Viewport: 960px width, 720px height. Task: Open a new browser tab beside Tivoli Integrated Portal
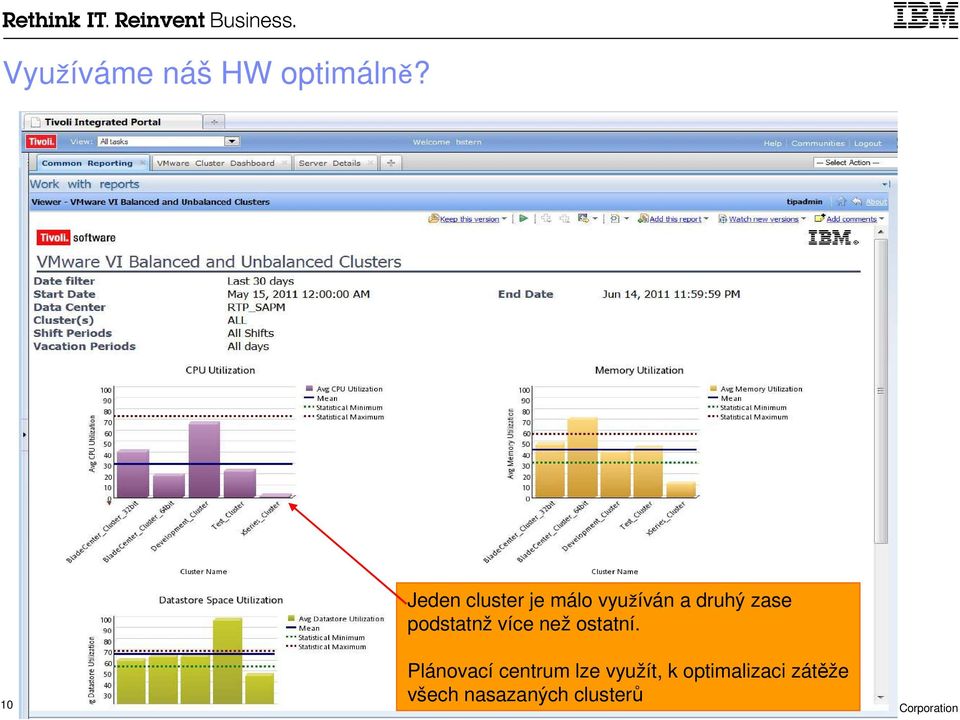pyautogui.click(x=214, y=122)
